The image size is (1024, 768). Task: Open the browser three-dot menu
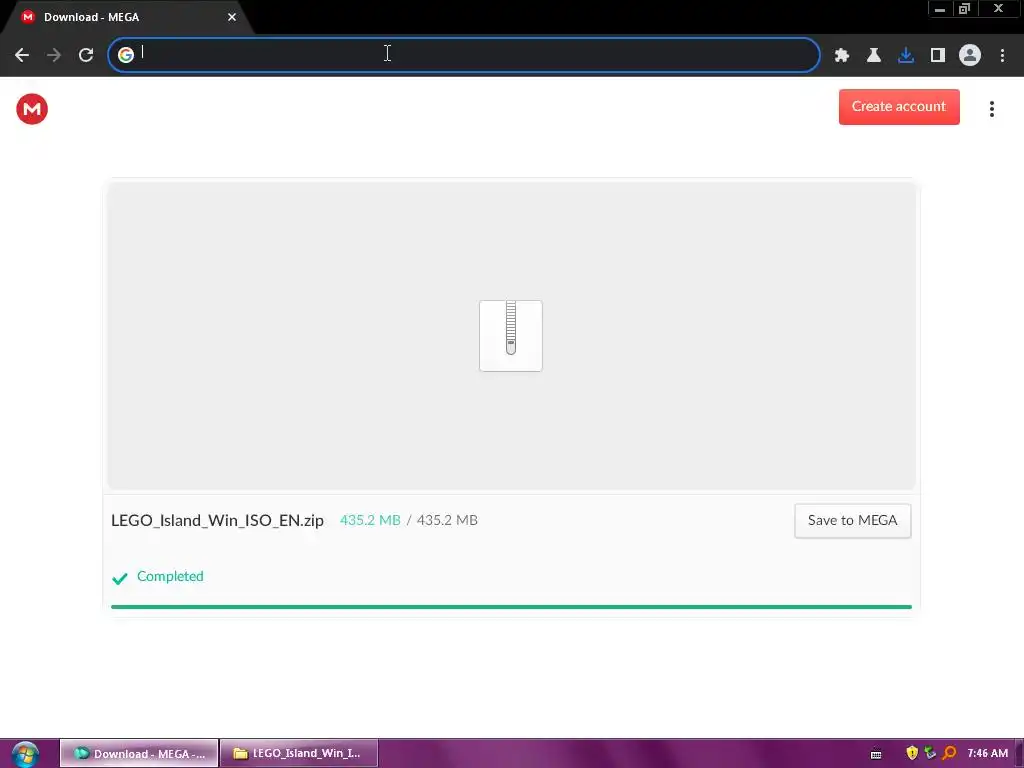click(x=1002, y=55)
